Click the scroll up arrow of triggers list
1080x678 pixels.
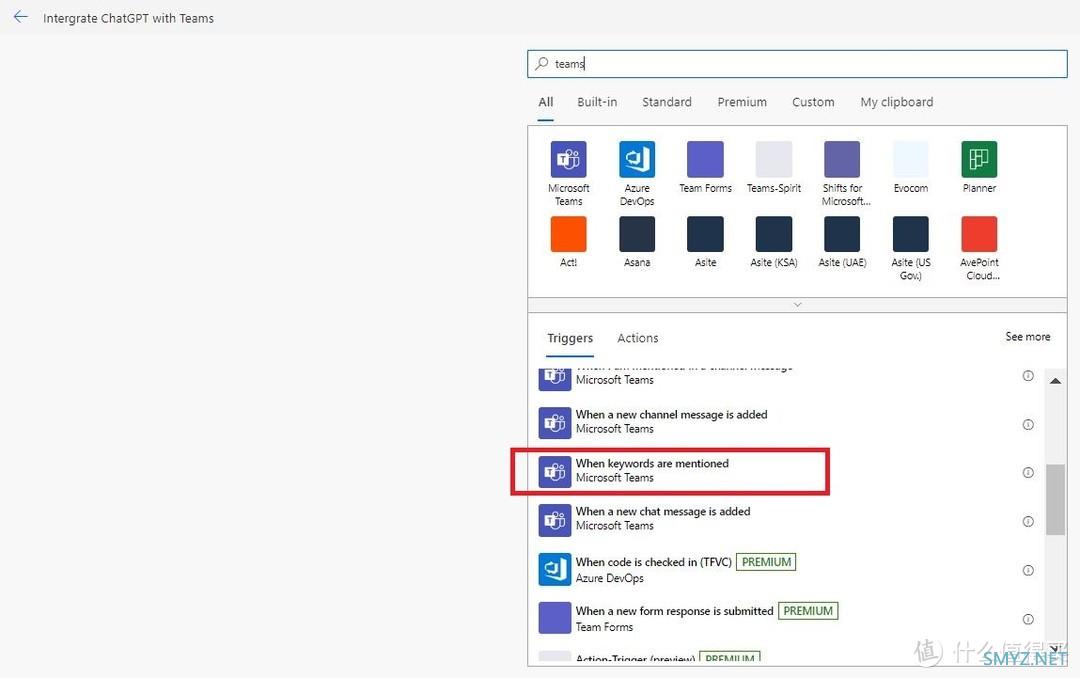tap(1055, 381)
